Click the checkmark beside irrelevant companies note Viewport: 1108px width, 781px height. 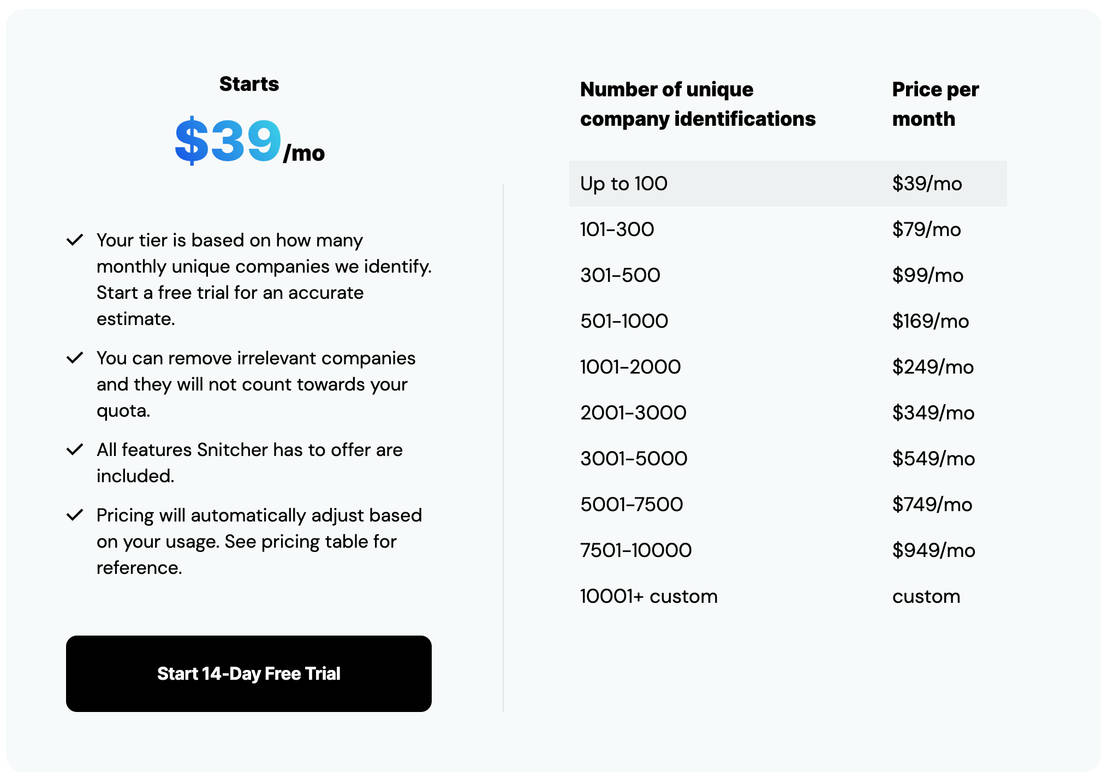(75, 358)
